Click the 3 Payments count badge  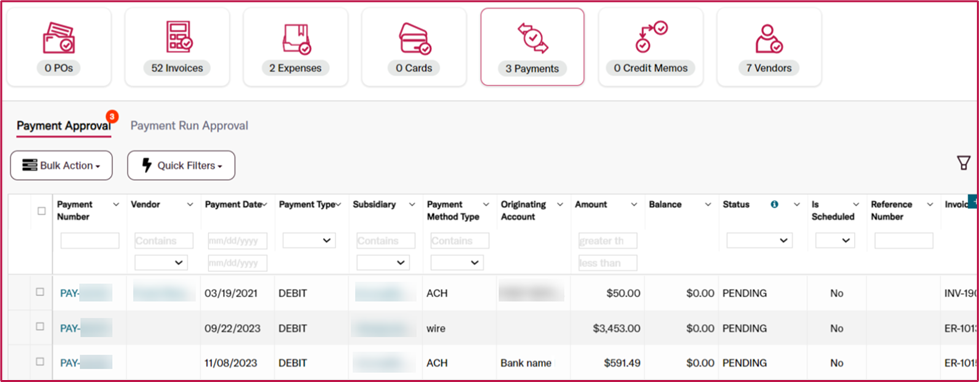click(532, 69)
